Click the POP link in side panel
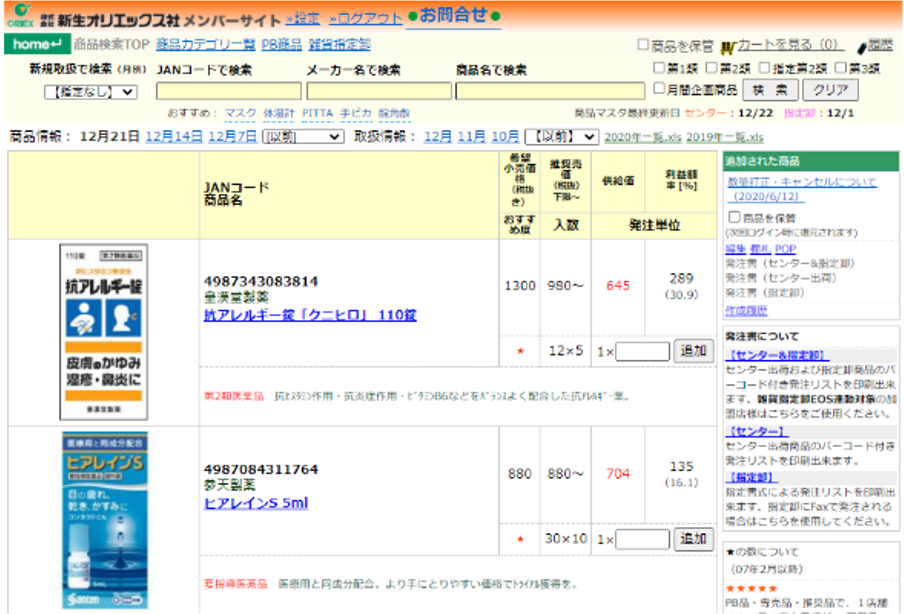 [x=785, y=248]
